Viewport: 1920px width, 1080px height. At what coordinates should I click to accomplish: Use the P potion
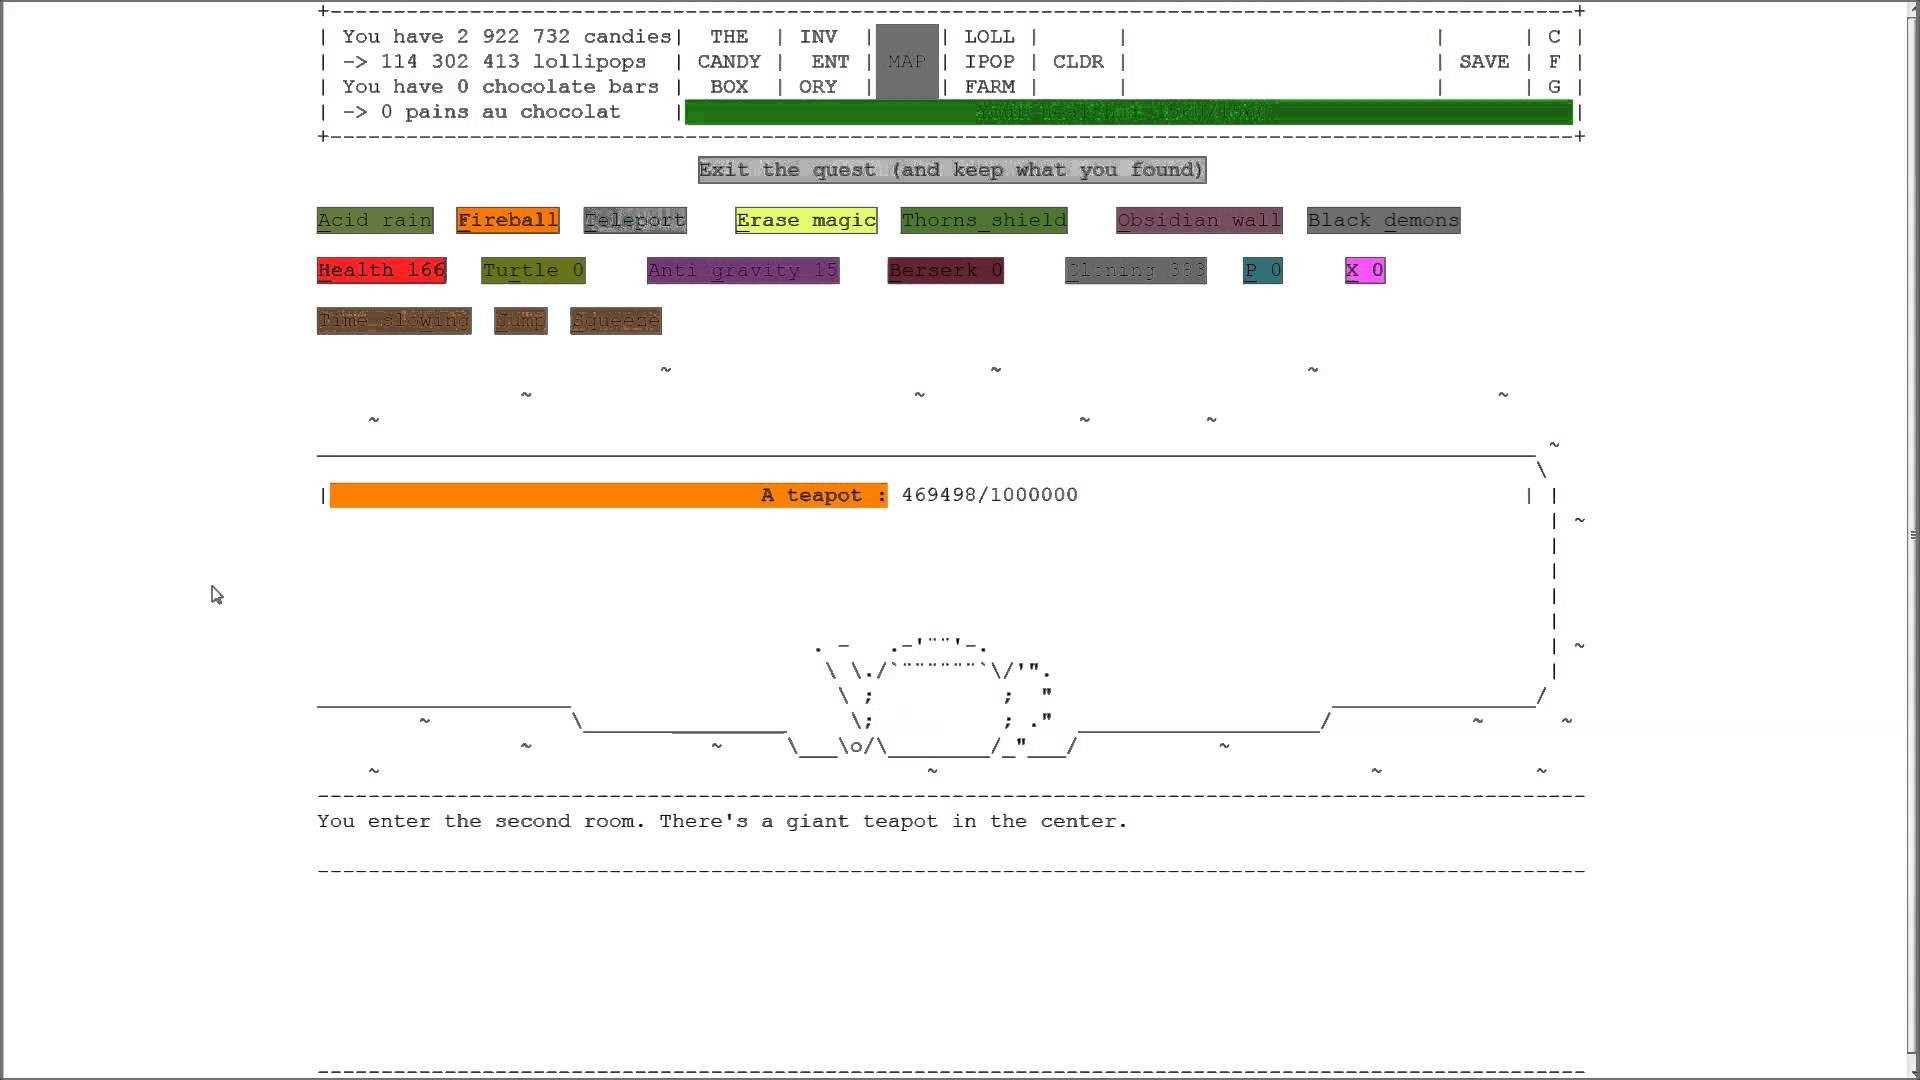pyautogui.click(x=1263, y=270)
